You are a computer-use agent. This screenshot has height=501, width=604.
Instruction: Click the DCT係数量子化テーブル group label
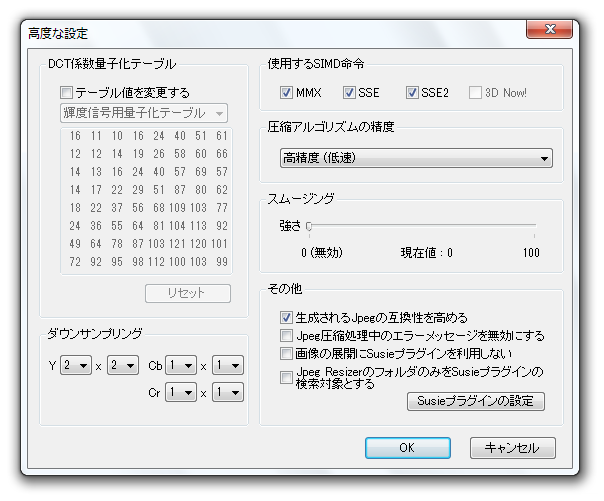click(112, 64)
